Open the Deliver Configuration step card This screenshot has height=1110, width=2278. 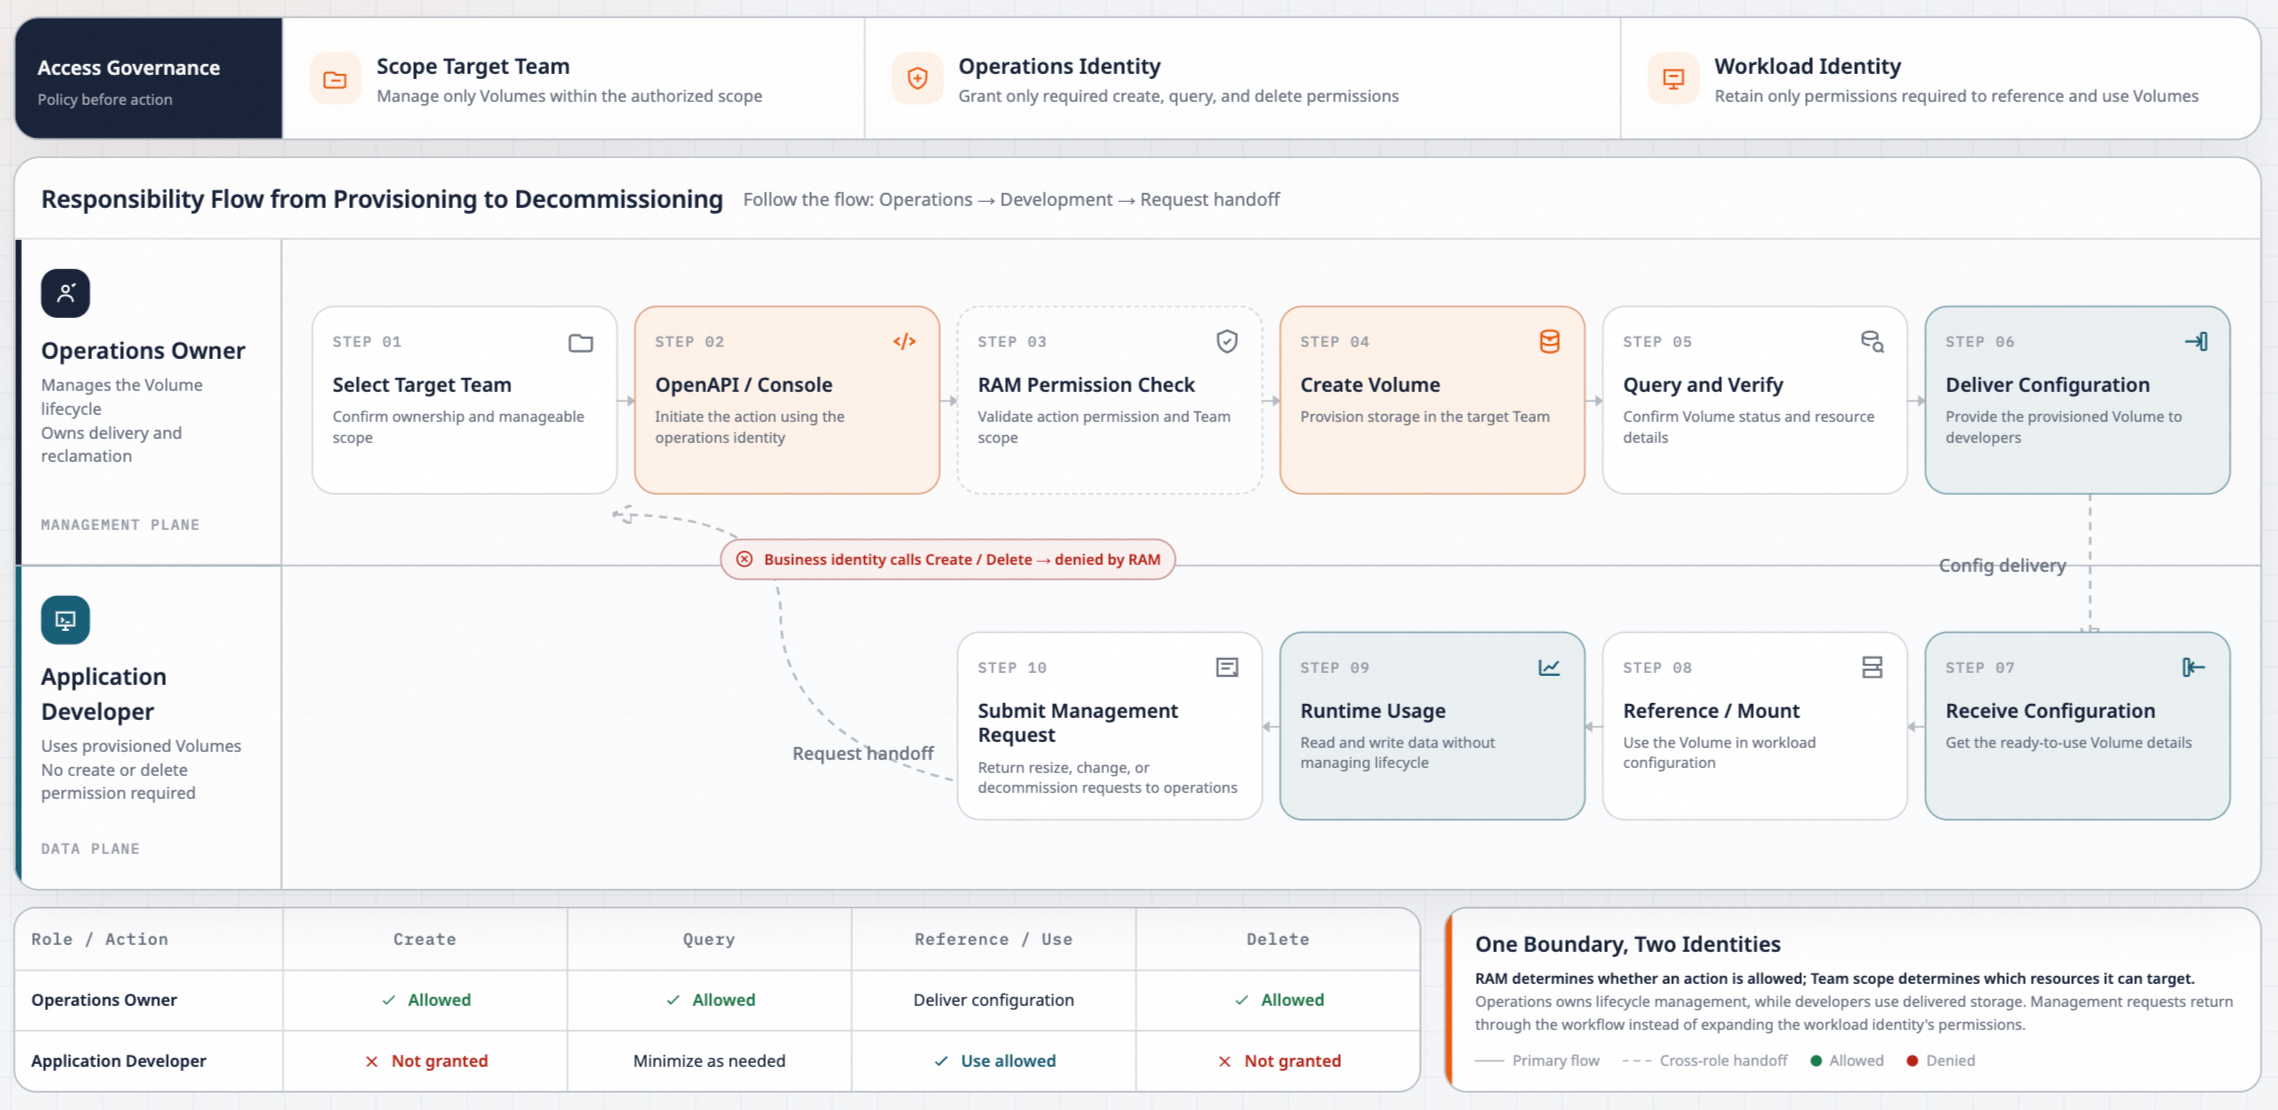(x=2077, y=400)
